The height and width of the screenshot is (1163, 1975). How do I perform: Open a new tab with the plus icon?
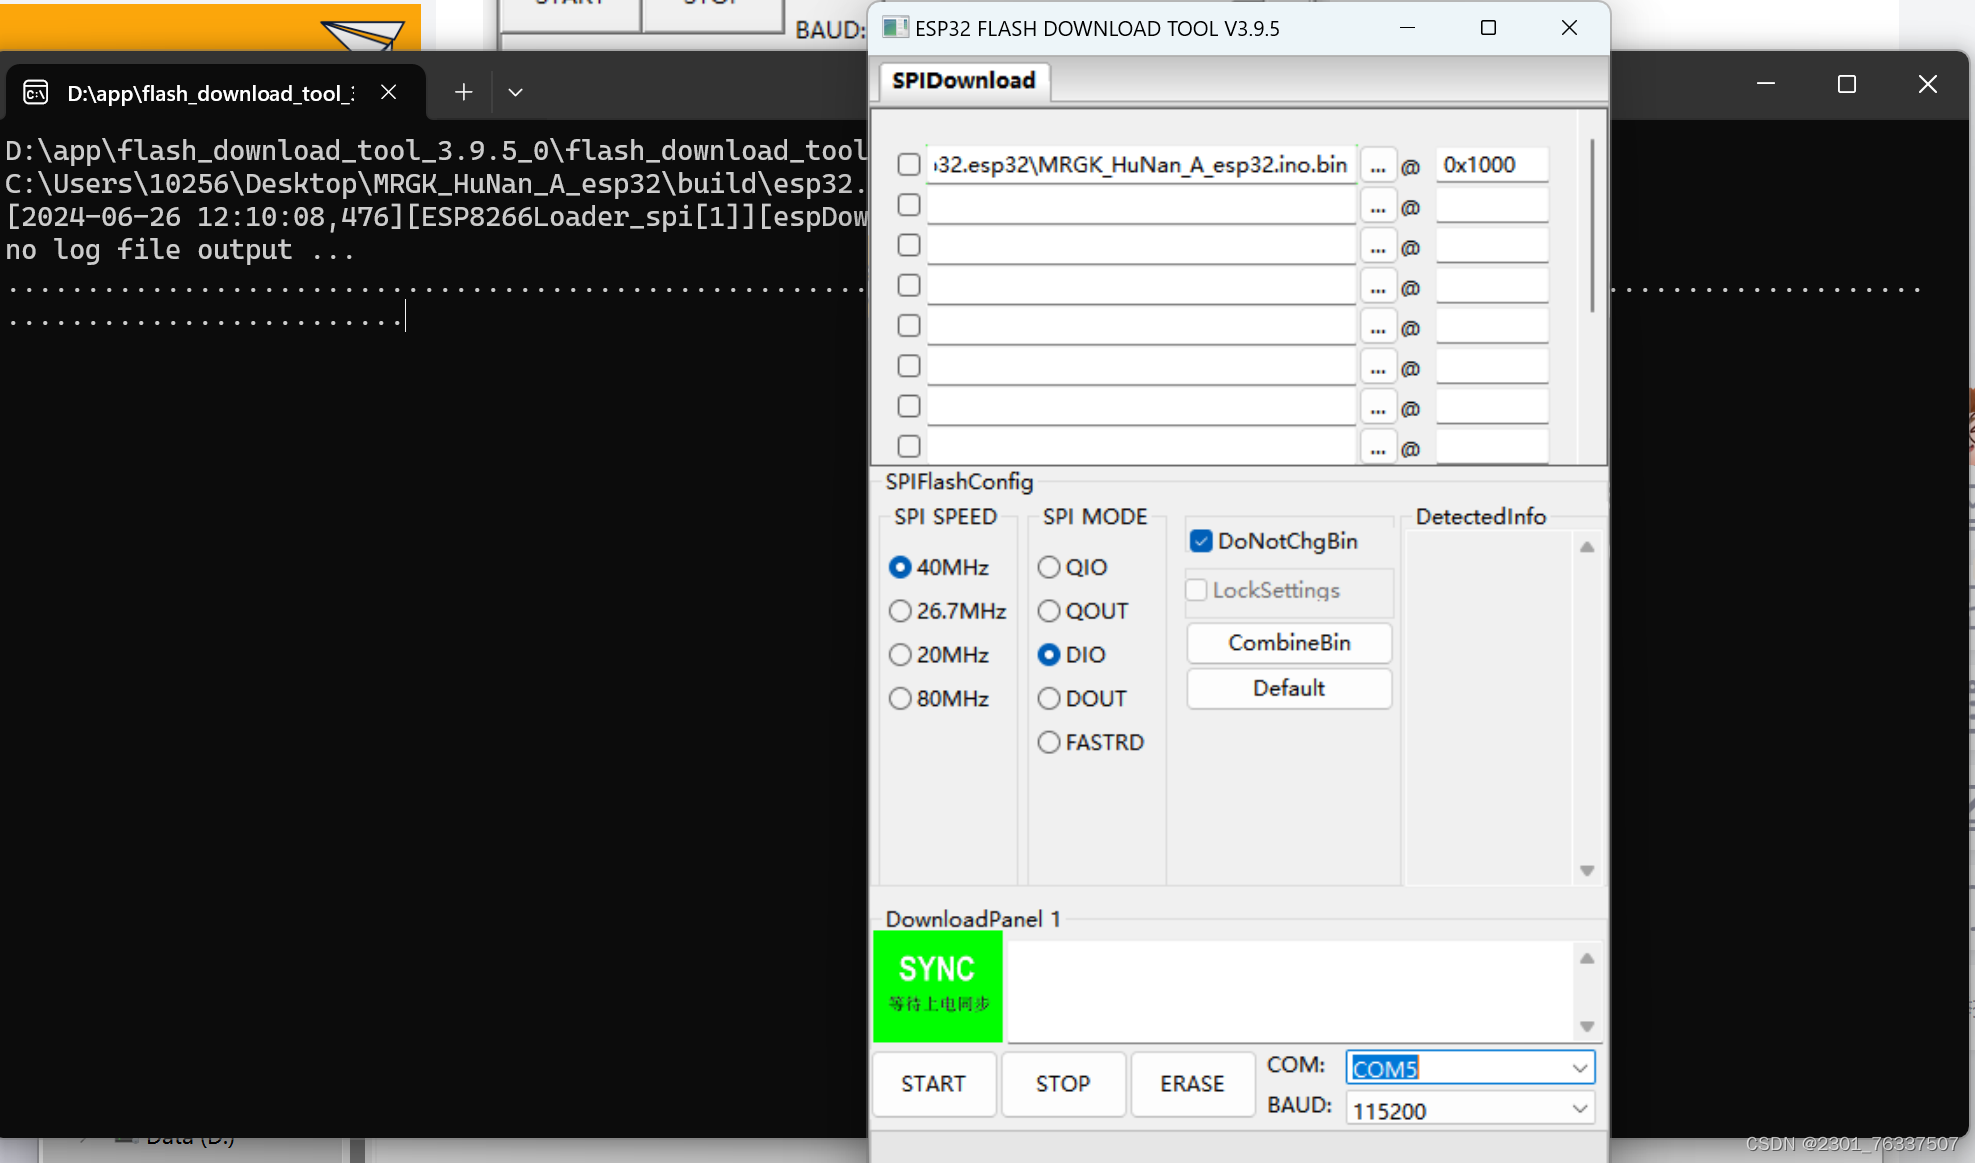463,91
